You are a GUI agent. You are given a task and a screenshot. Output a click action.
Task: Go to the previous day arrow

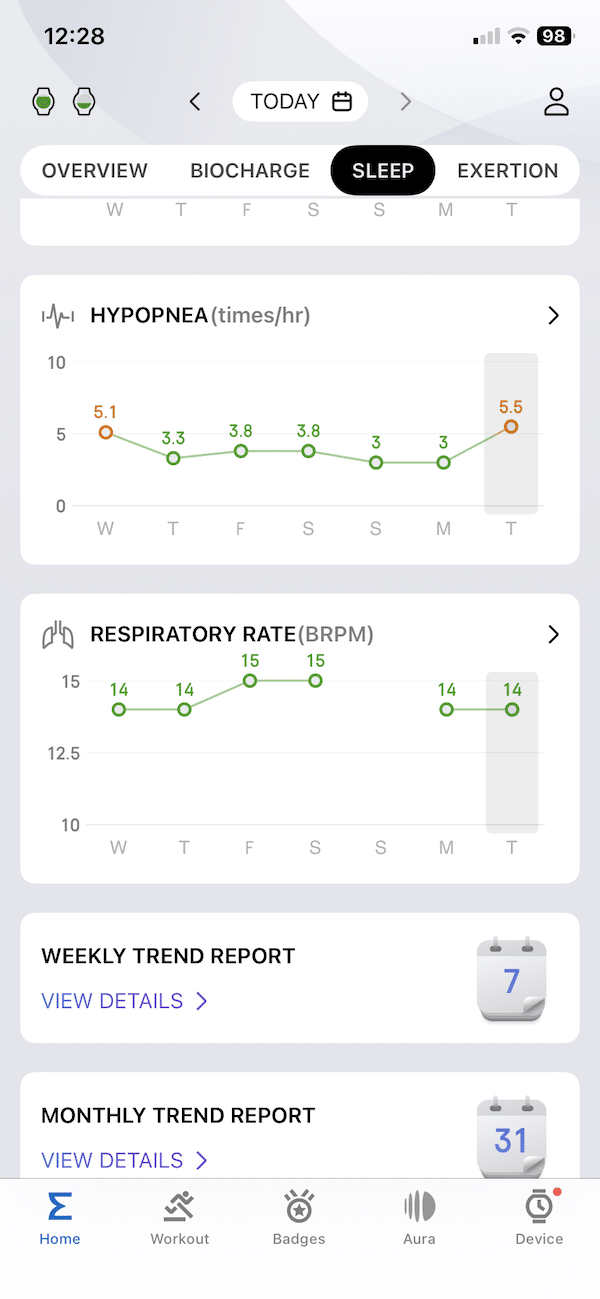[196, 101]
